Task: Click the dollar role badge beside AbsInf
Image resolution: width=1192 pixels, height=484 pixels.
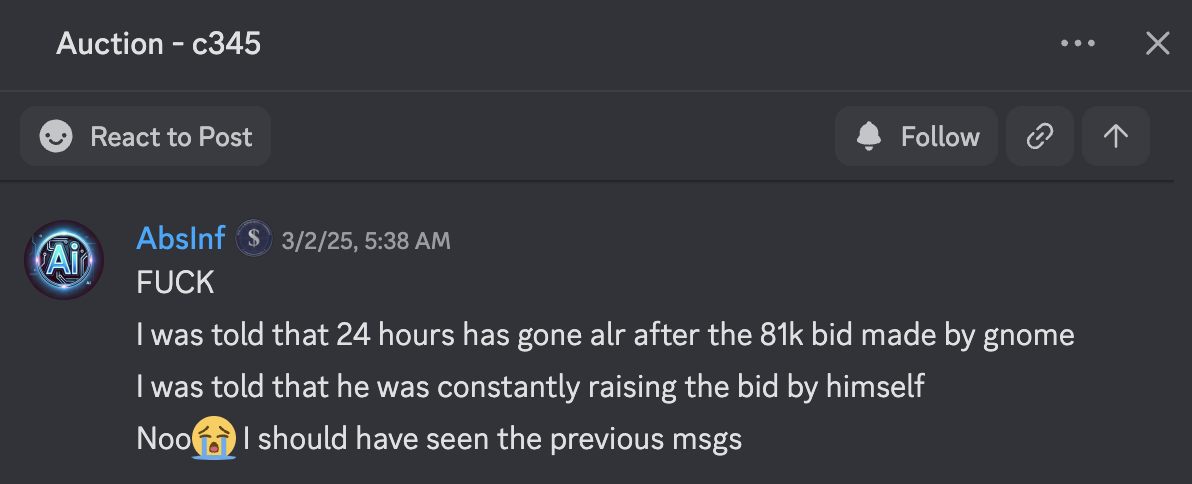Action: (x=254, y=240)
